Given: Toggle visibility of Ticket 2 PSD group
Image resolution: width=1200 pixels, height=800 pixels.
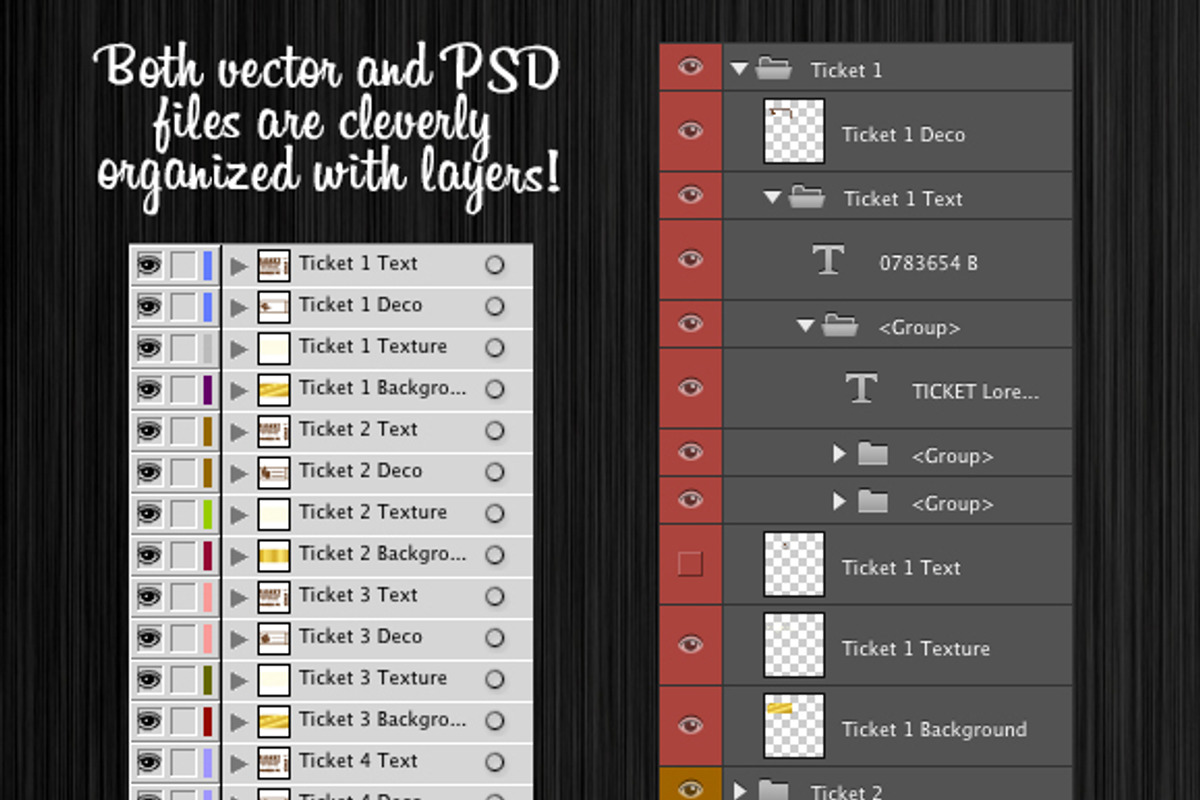Looking at the screenshot, I should (690, 790).
